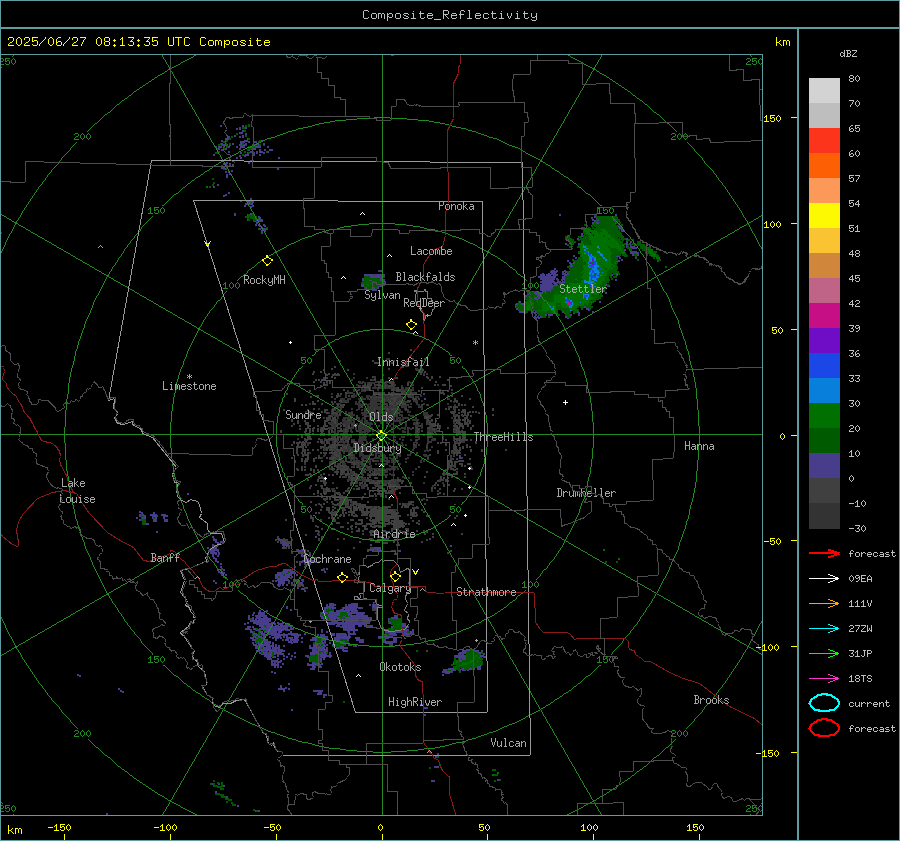Click the white 09EA arrow icon
Screen dimensions: 900x841
[824, 579]
